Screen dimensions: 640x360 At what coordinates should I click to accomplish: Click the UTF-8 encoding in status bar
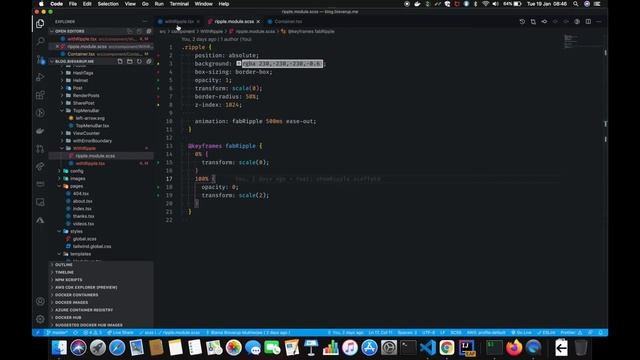coord(428,333)
